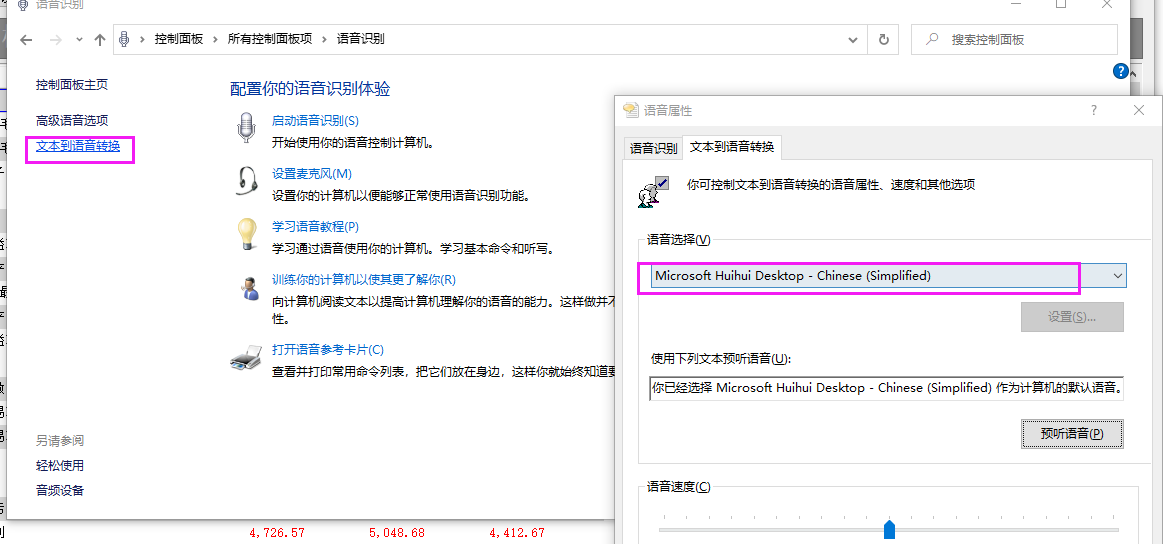The image size is (1163, 544).
Task: Click the text-to-speech icon in dialog header
Action: [653, 190]
